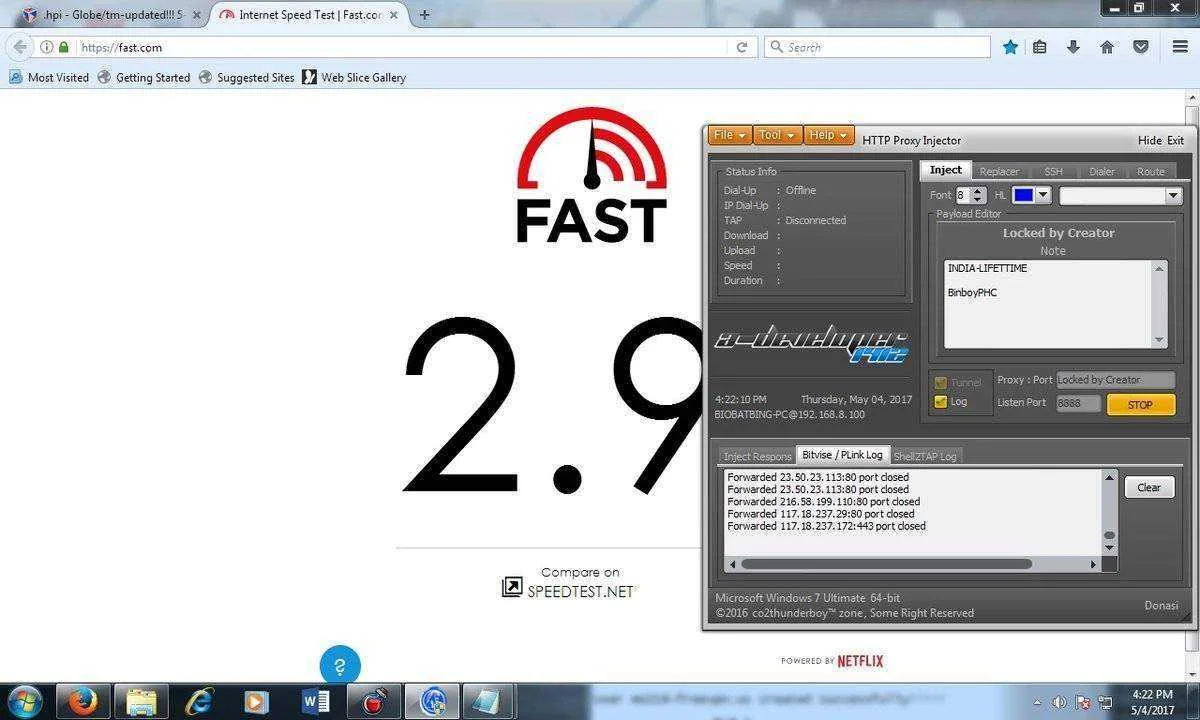
Task: Click the Donasi link
Action: 1161,605
